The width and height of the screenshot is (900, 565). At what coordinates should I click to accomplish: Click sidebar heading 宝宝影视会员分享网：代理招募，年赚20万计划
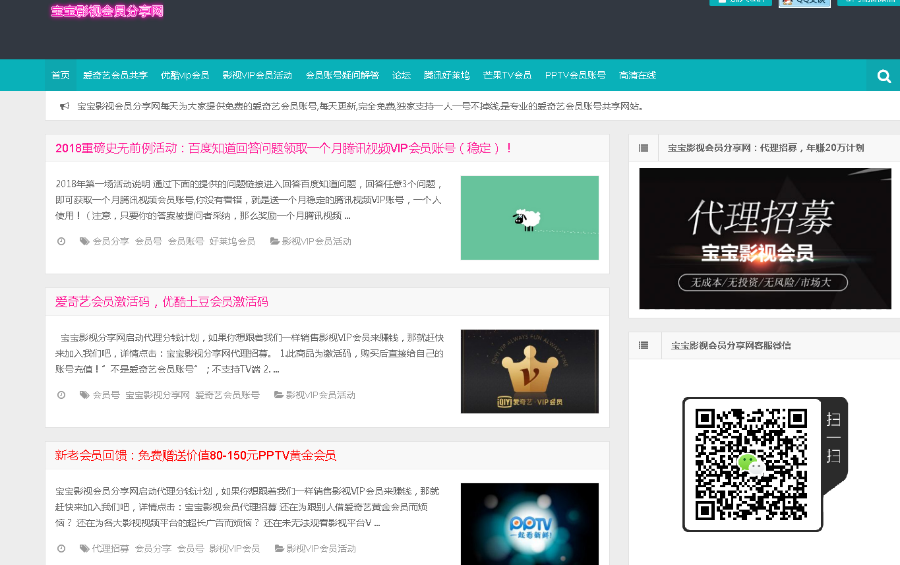(x=766, y=148)
